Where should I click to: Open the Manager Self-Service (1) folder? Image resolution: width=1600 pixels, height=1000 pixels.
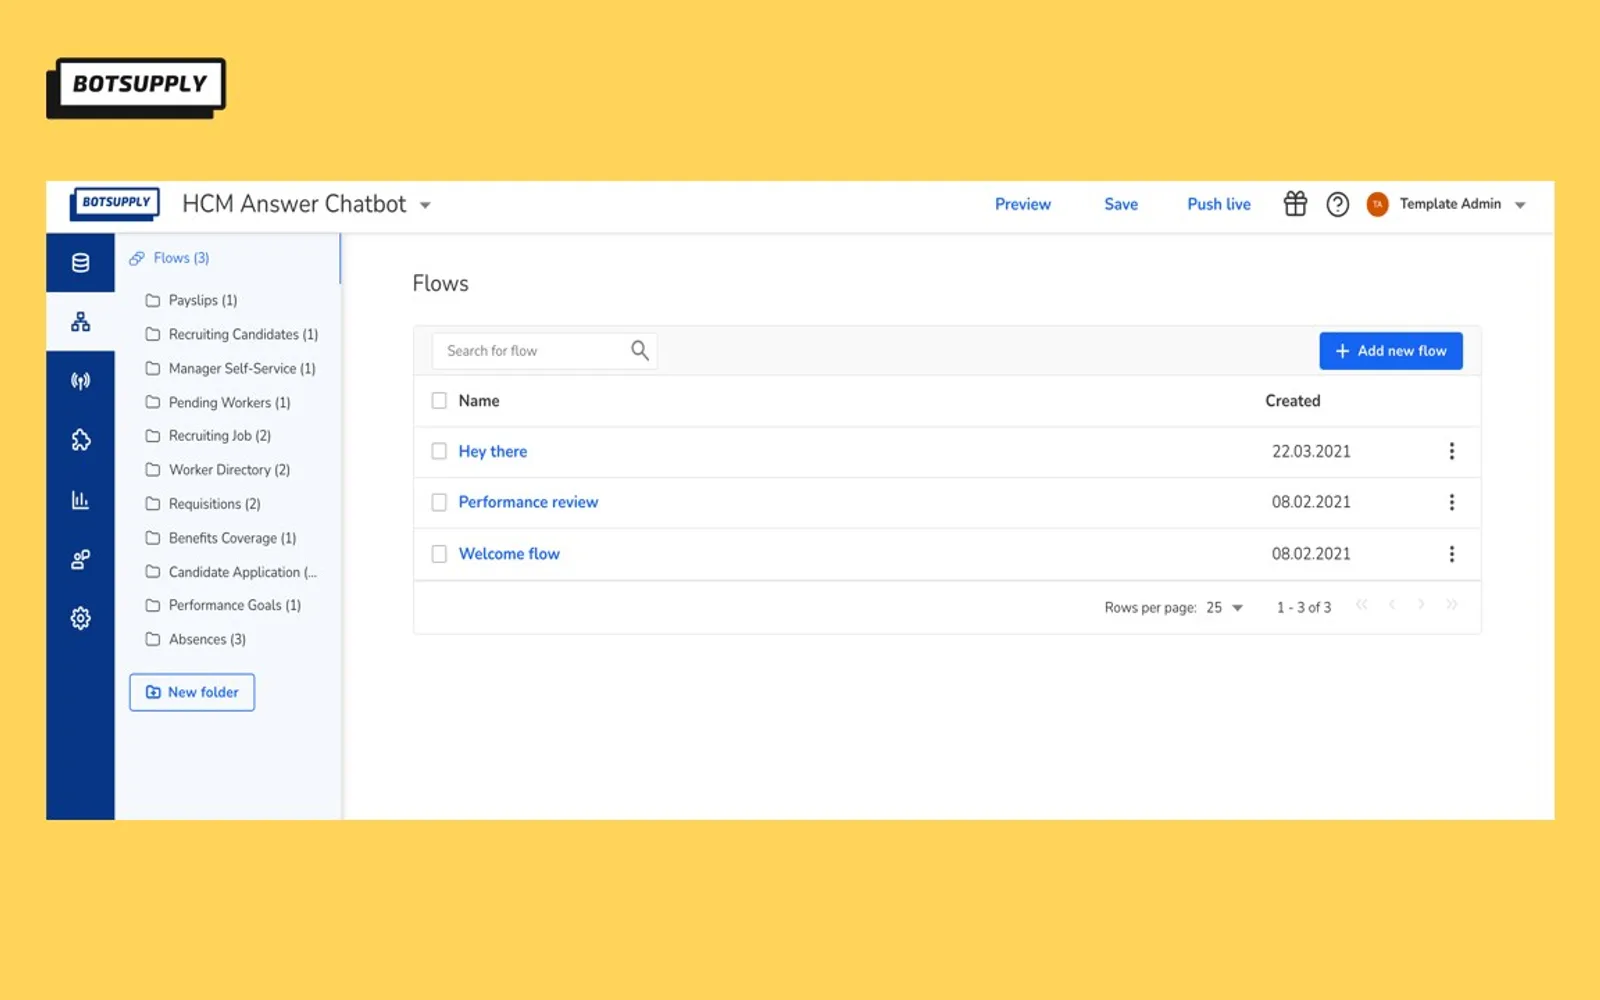(x=231, y=368)
